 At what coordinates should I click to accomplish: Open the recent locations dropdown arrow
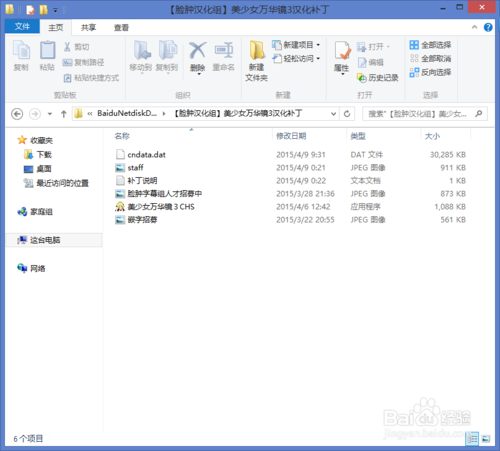click(50, 114)
